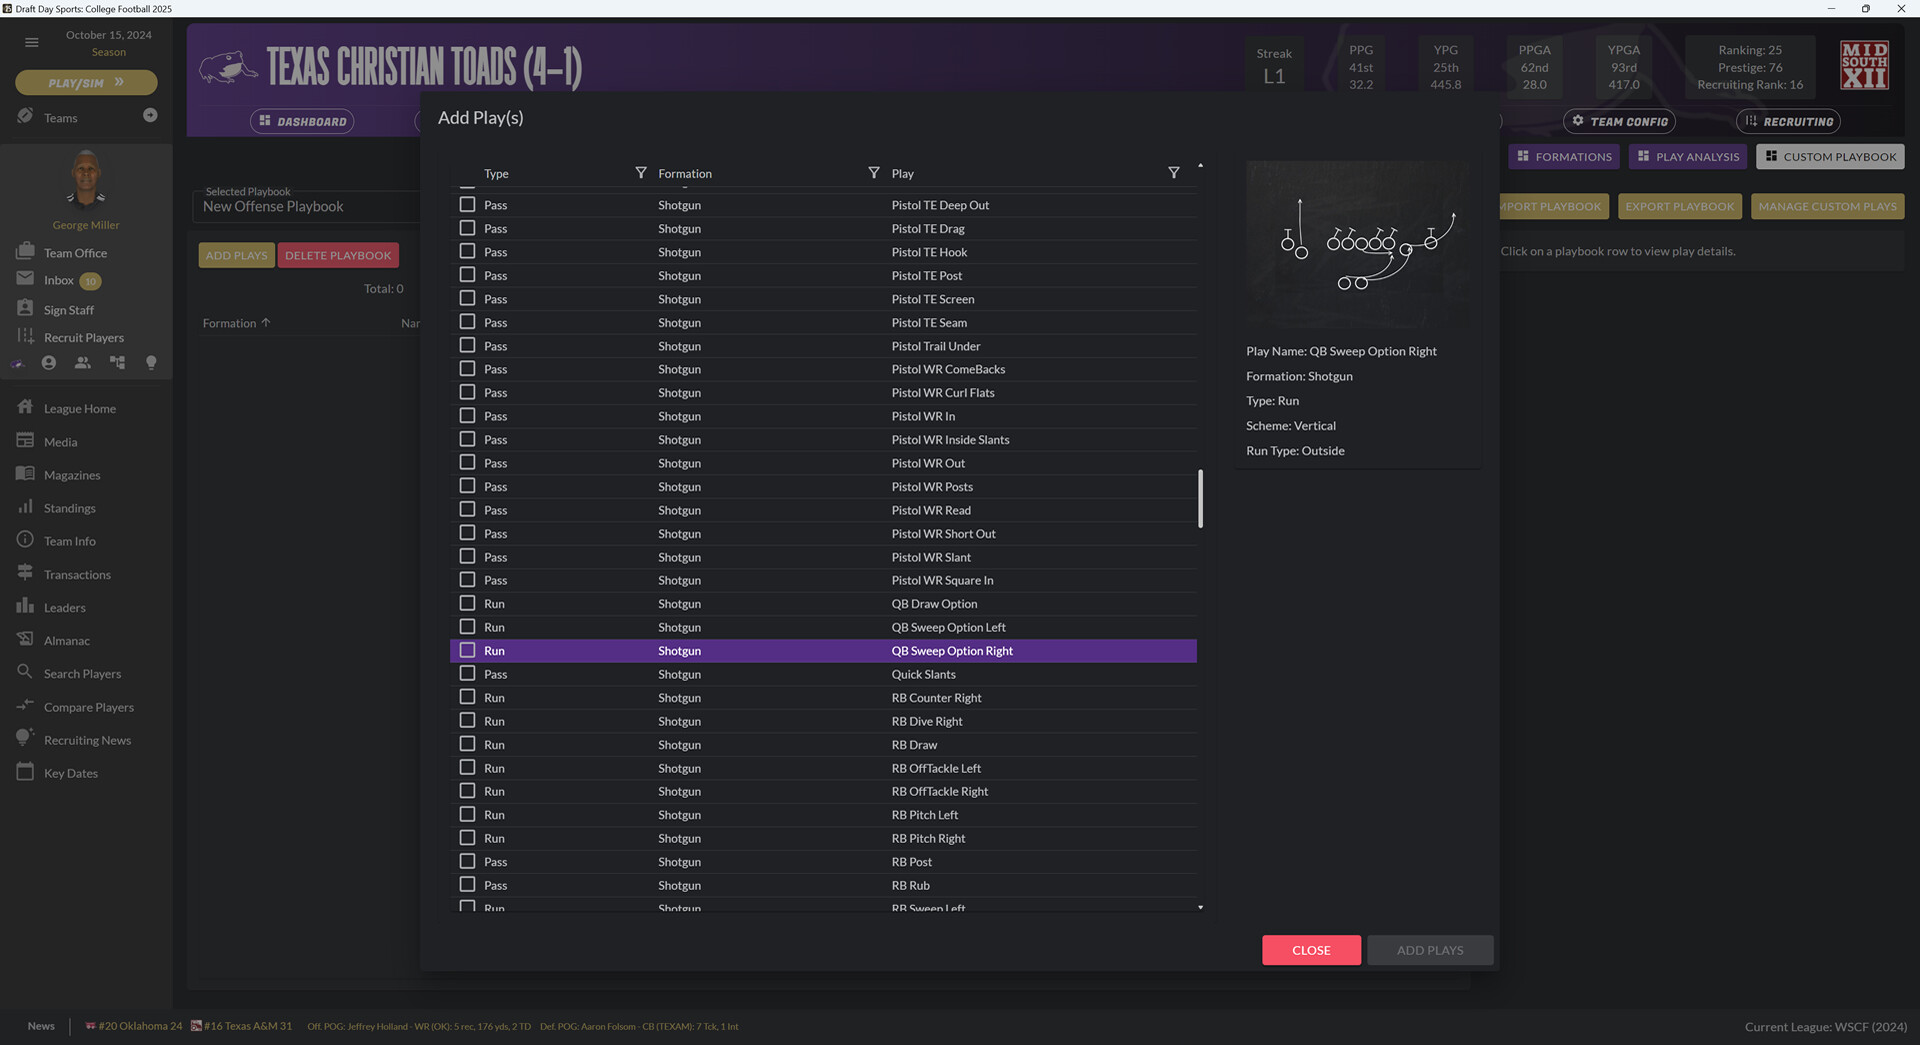Open the hamburger navigation menu
The width and height of the screenshot is (1920, 1045).
click(31, 42)
